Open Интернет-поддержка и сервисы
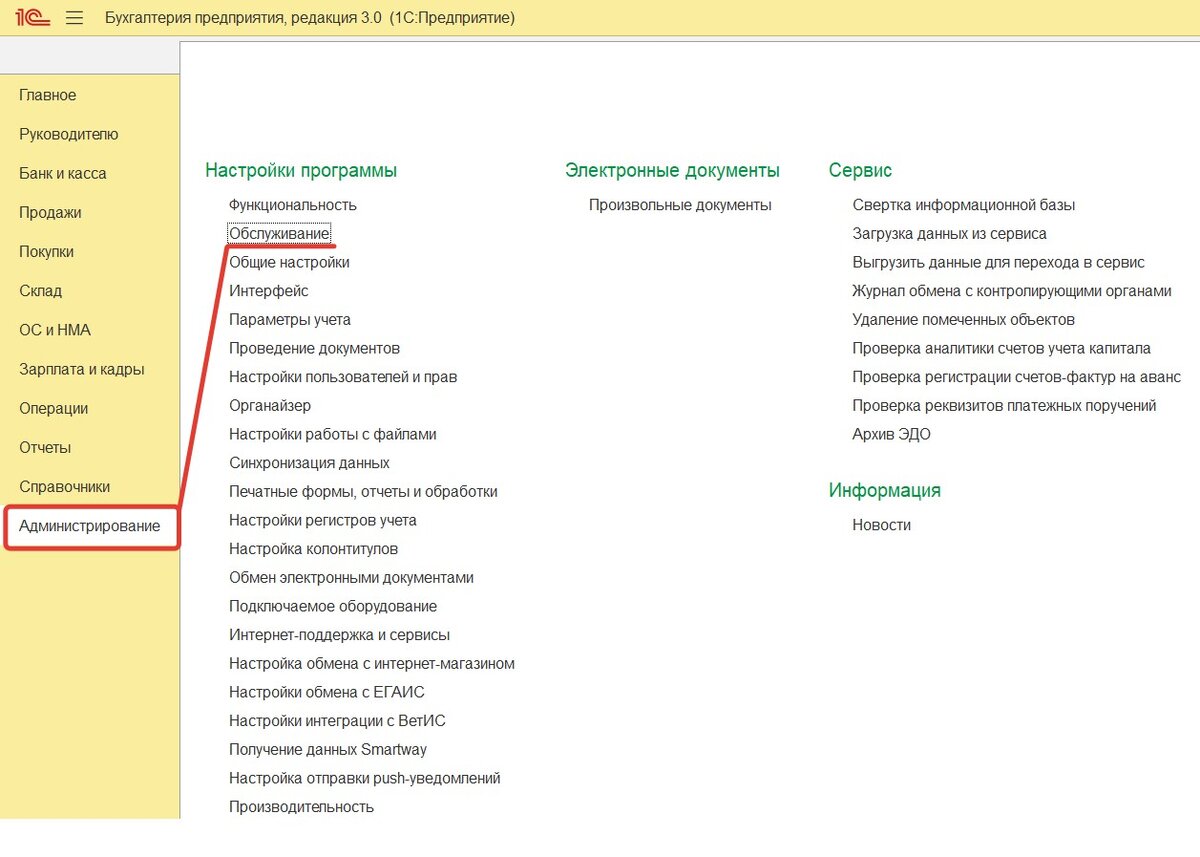The height and width of the screenshot is (857, 1200). click(x=339, y=635)
